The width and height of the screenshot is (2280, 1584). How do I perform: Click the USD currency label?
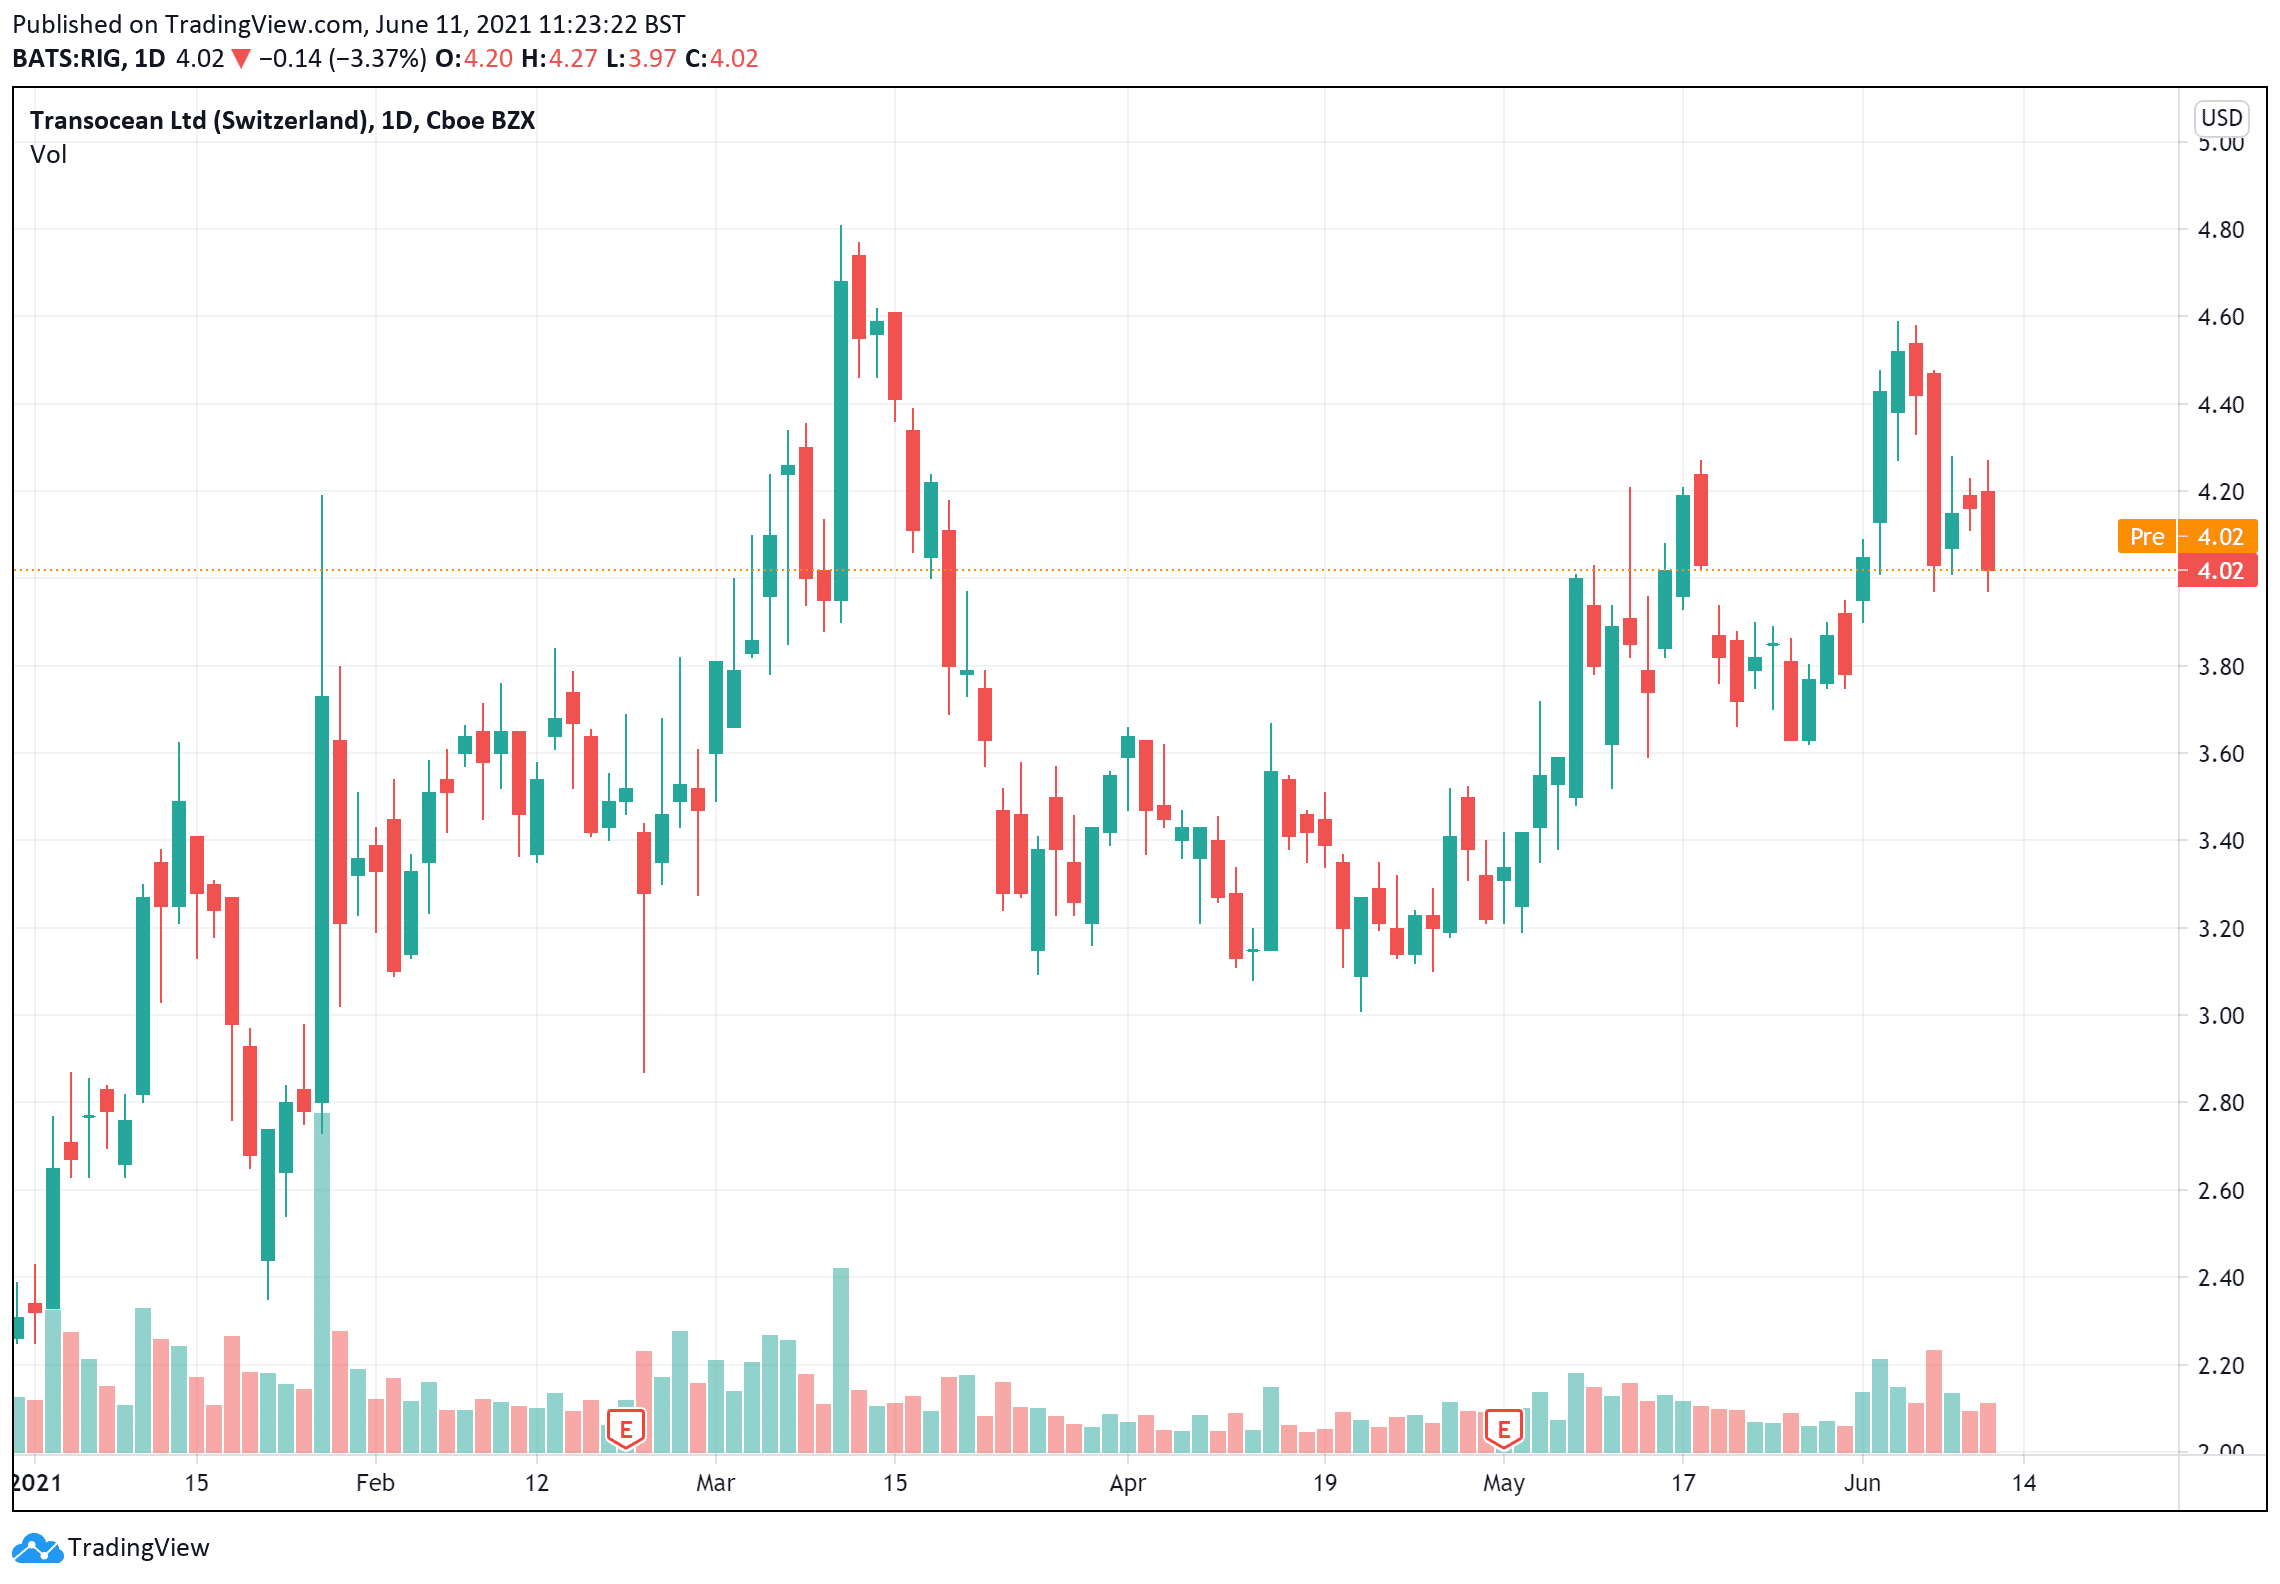[x=2221, y=118]
